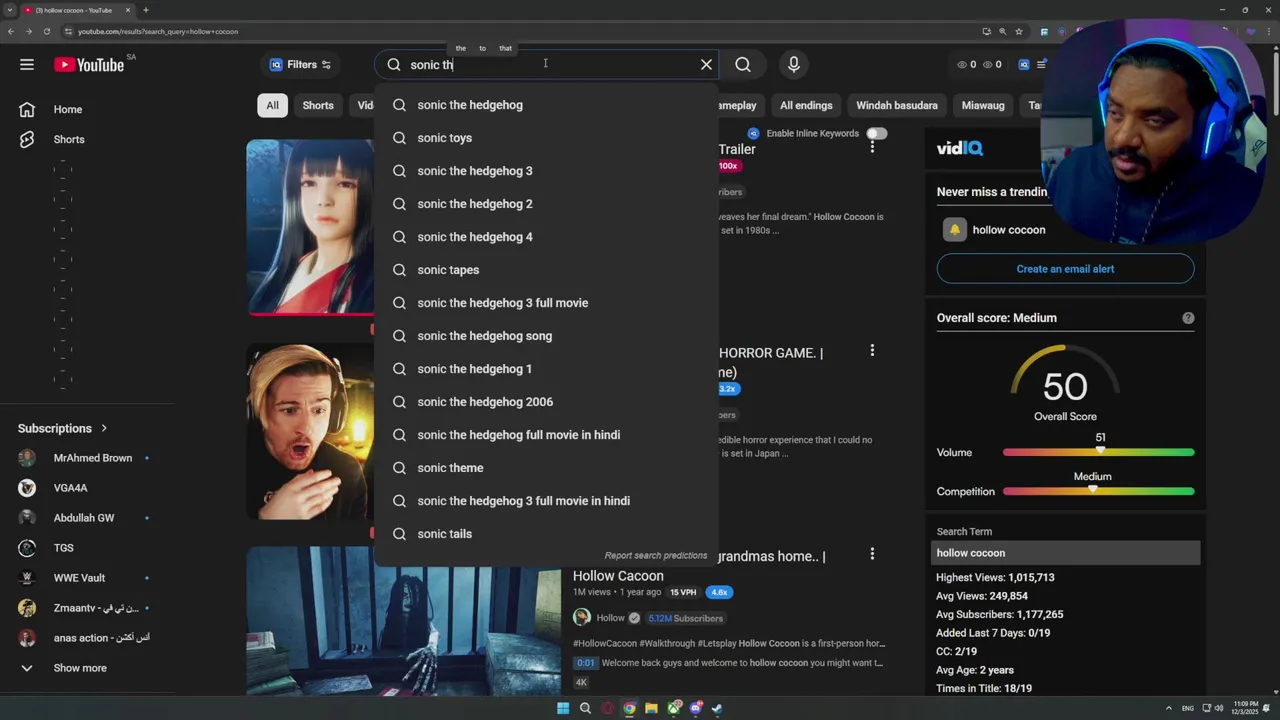Viewport: 1280px width, 720px height.
Task: Toggle Enable Inline Keywords switch
Action: (x=877, y=133)
